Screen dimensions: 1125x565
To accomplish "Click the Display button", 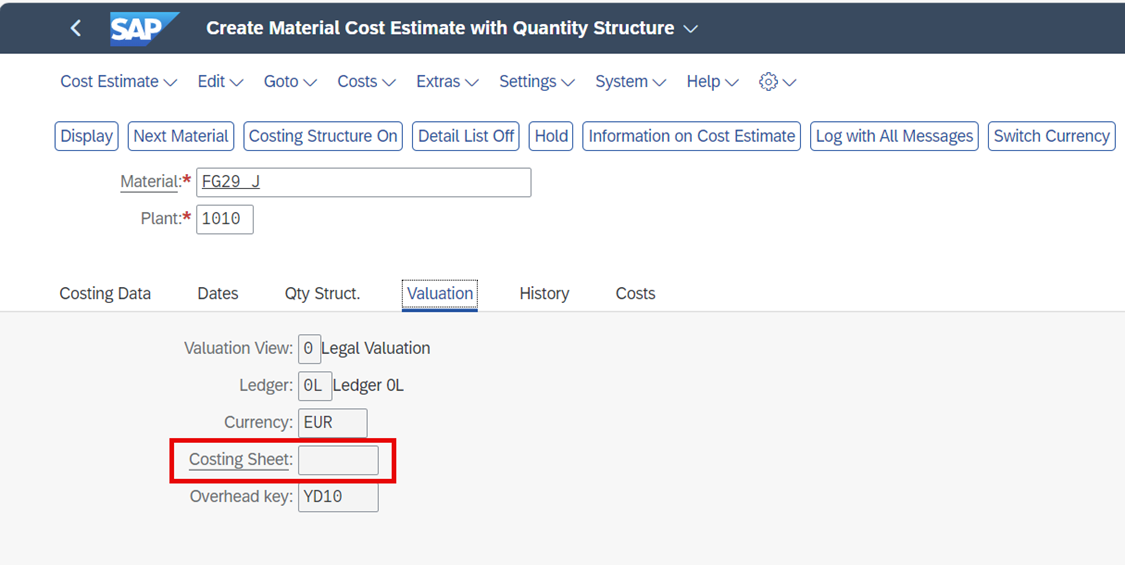I will pyautogui.click(x=87, y=136).
